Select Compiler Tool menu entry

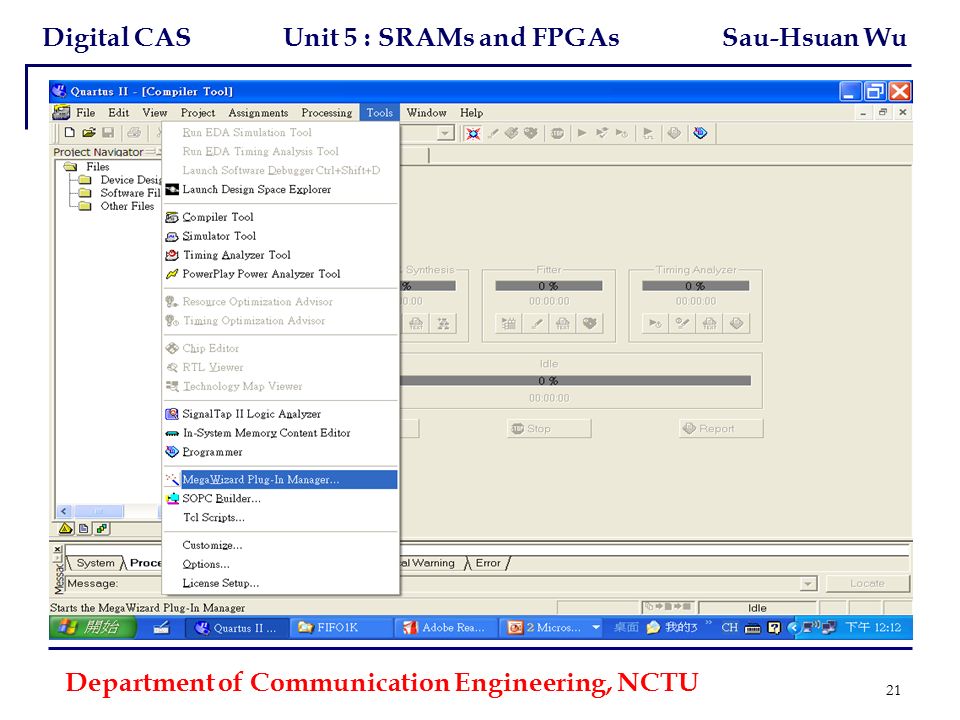pyautogui.click(x=281, y=217)
